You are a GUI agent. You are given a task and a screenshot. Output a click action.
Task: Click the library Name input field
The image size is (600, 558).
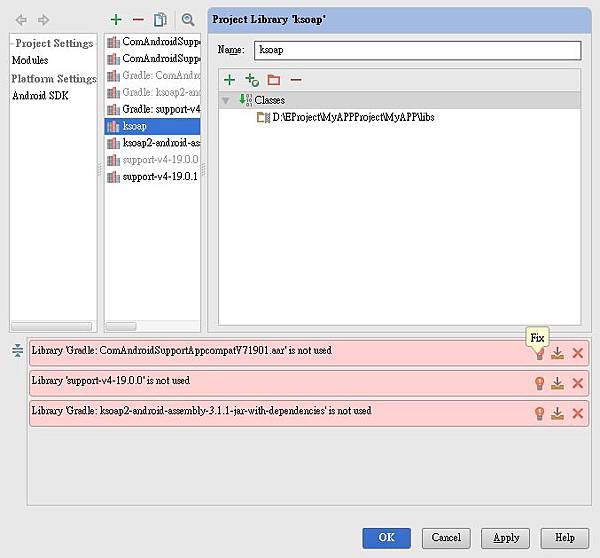(417, 50)
